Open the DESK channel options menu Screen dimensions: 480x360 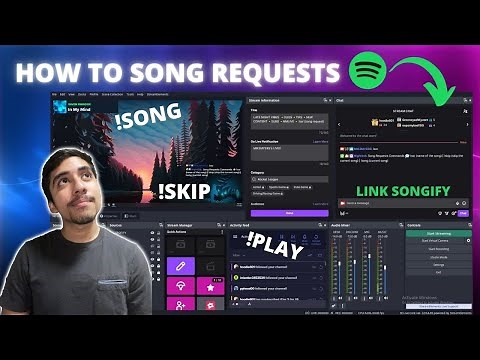334,298
